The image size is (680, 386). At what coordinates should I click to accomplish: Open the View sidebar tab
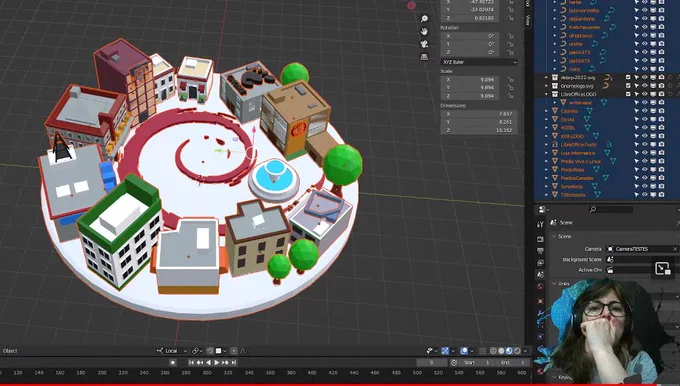[x=528, y=20]
